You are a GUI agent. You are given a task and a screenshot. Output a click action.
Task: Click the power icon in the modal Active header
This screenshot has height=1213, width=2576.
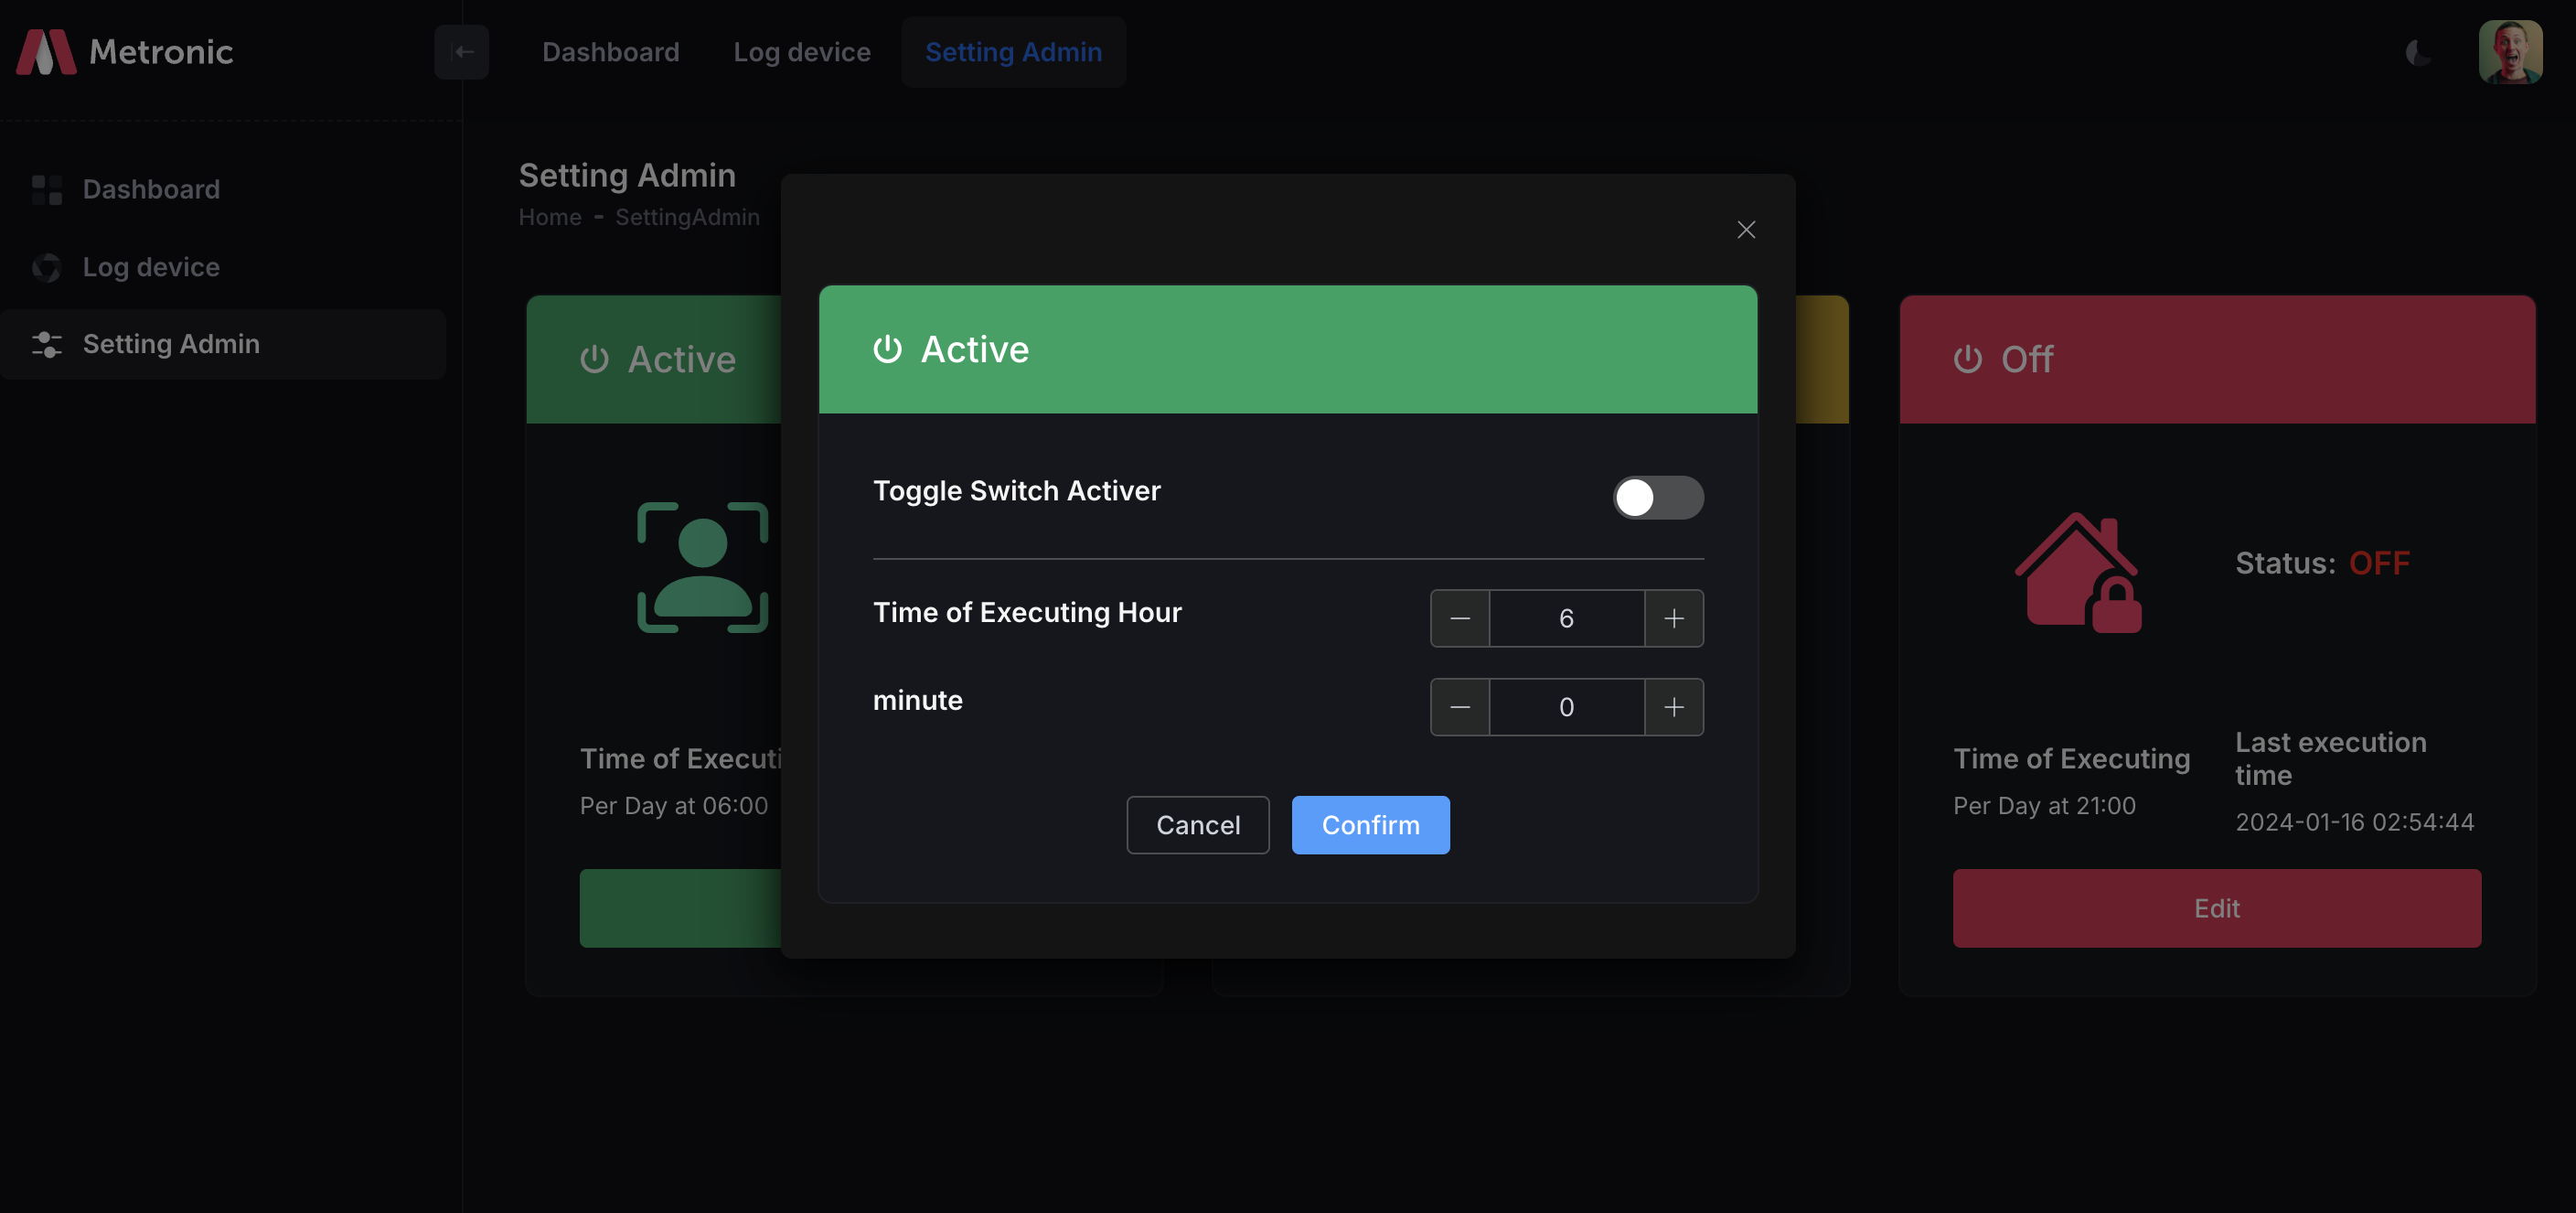(x=887, y=349)
